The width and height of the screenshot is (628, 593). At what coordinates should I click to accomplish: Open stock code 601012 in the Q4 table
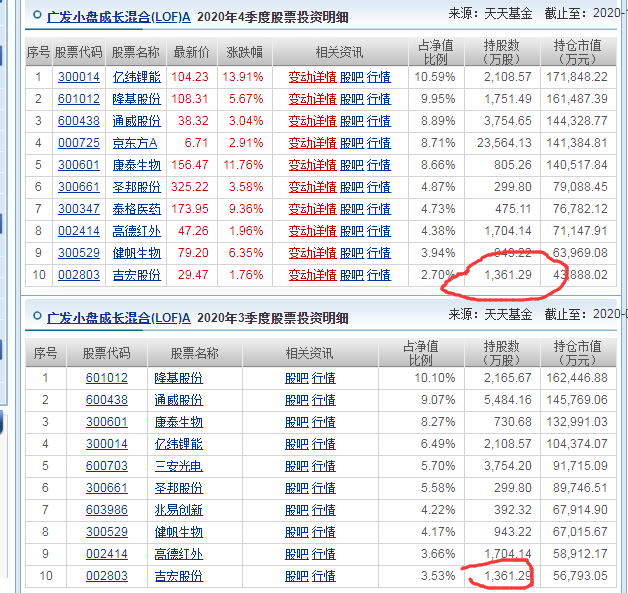pos(79,98)
